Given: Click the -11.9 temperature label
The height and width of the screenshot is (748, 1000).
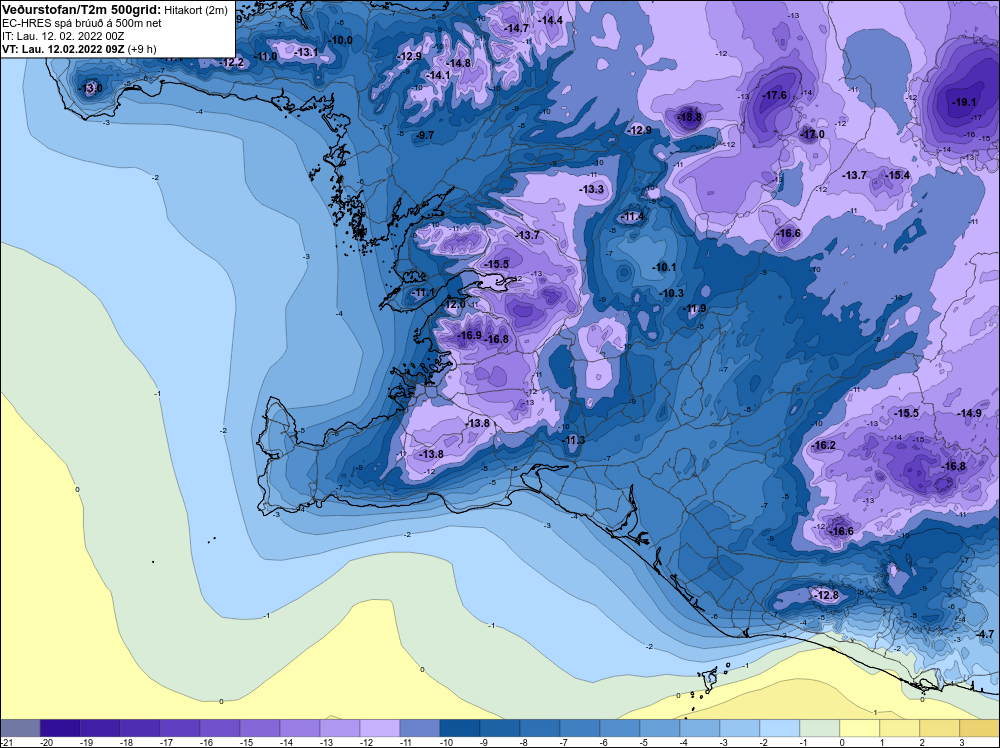Looking at the screenshot, I should 695,309.
